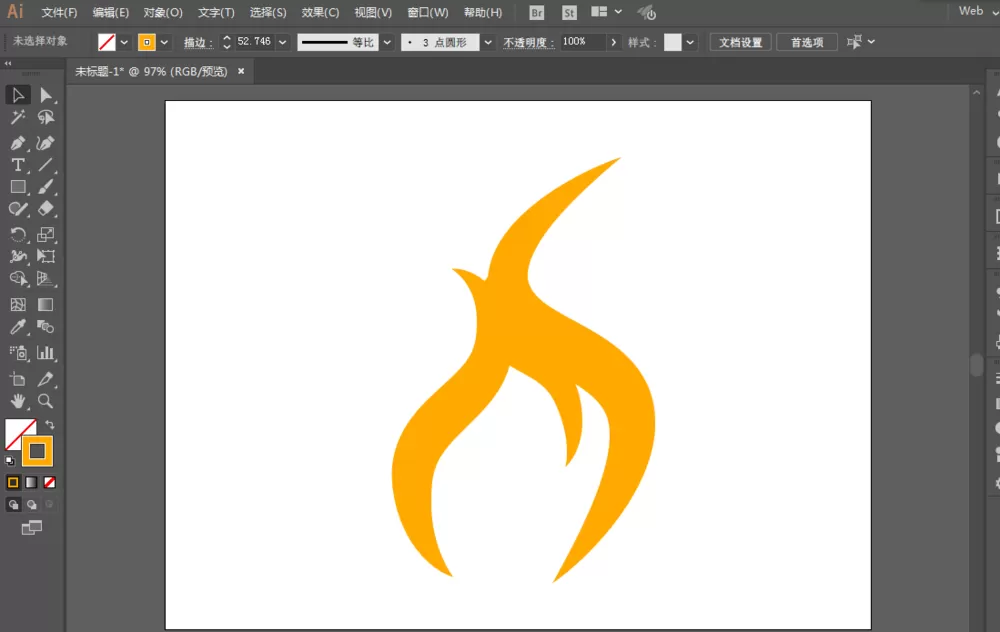The height and width of the screenshot is (632, 1000).
Task: Select the 未标题-1 document tab
Action: point(151,71)
